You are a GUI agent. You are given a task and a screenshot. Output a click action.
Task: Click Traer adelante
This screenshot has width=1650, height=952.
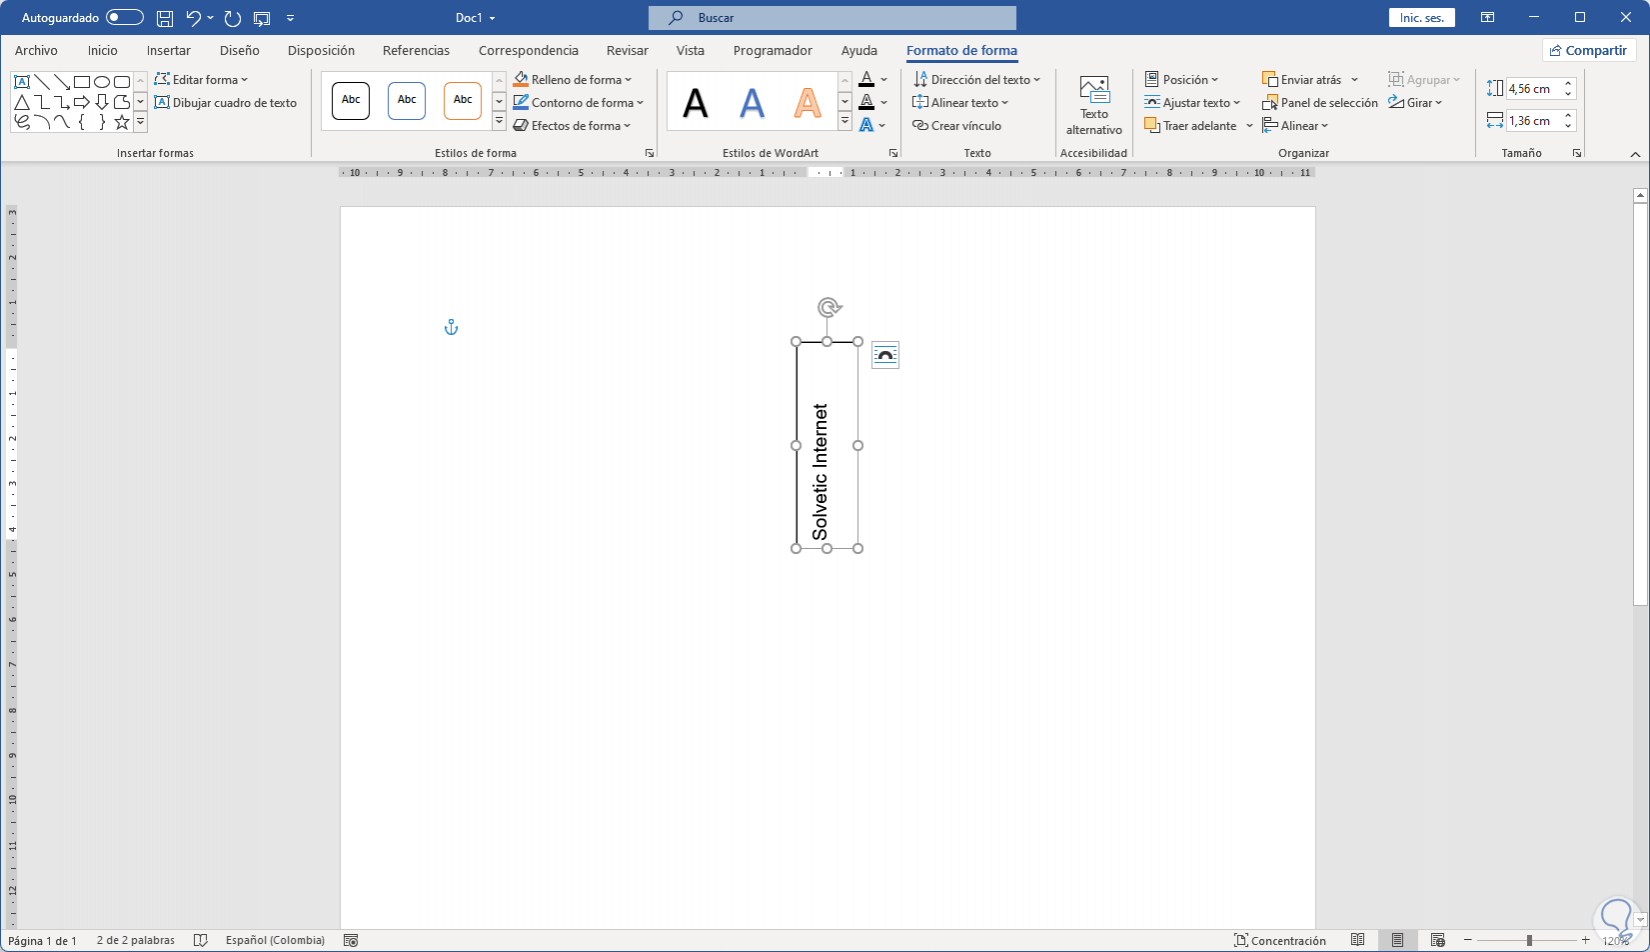point(1190,125)
